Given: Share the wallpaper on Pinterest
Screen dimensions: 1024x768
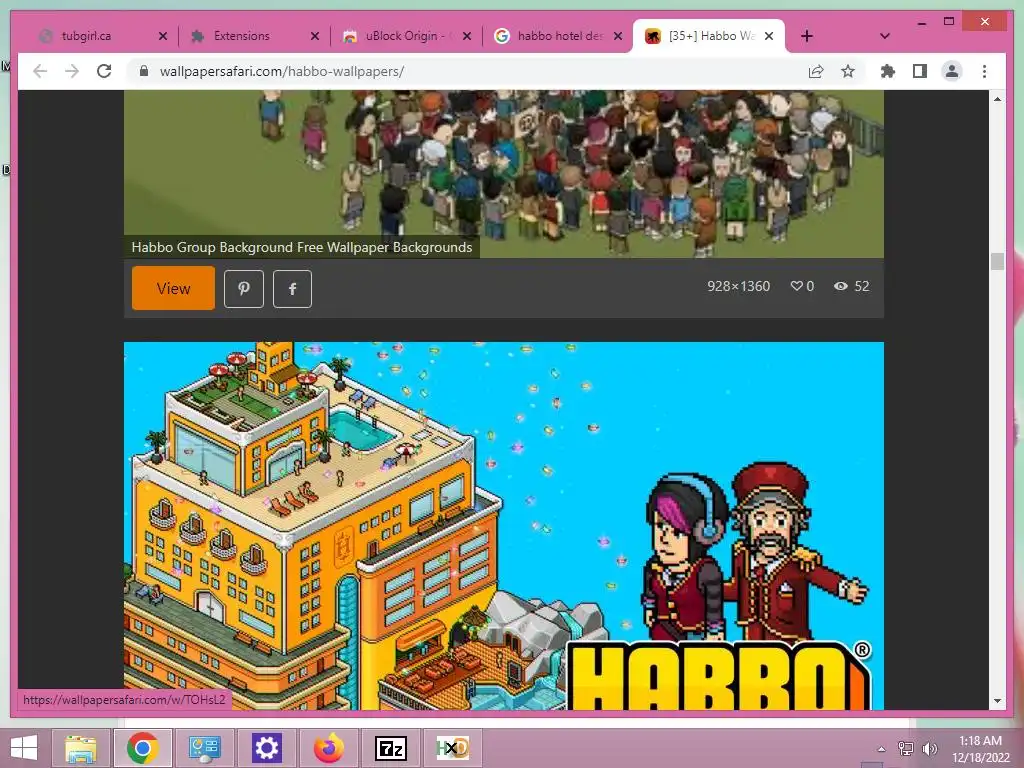Looking at the screenshot, I should pyautogui.click(x=244, y=289).
